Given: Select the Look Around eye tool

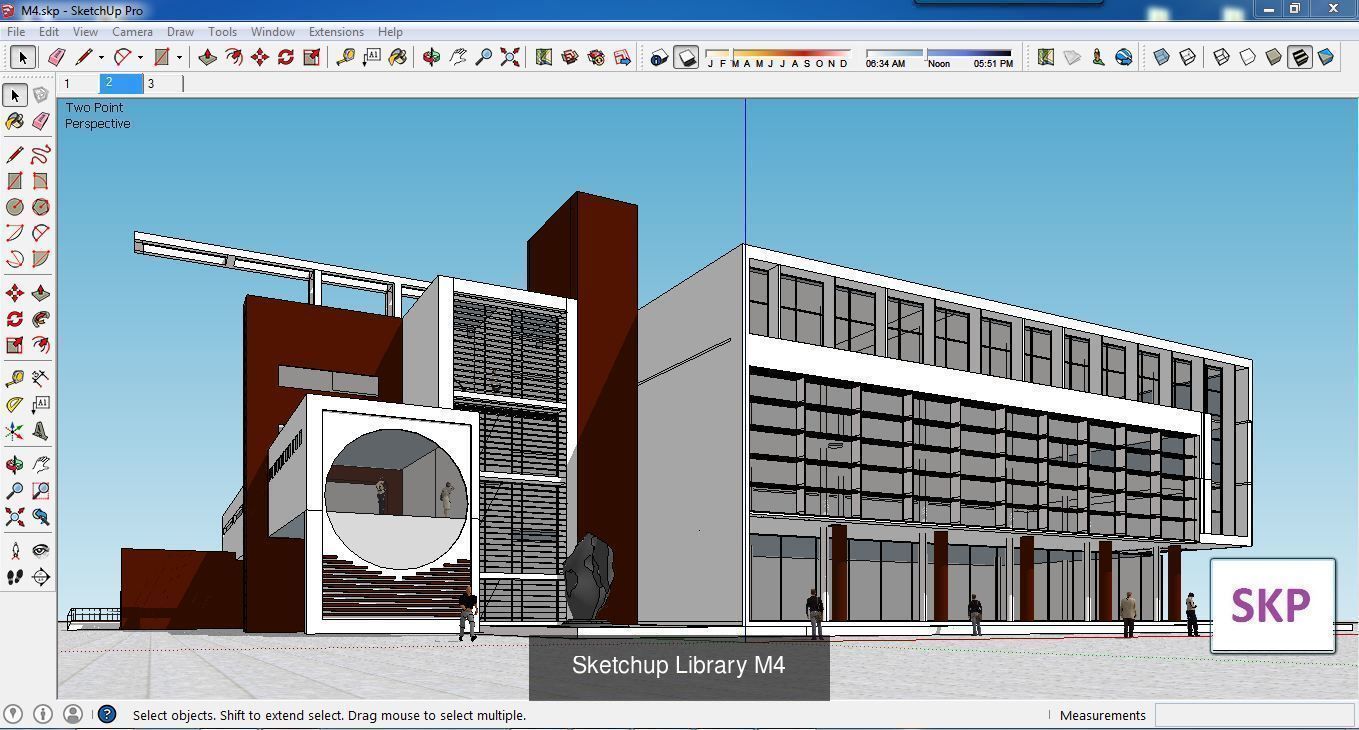Looking at the screenshot, I should [41, 551].
